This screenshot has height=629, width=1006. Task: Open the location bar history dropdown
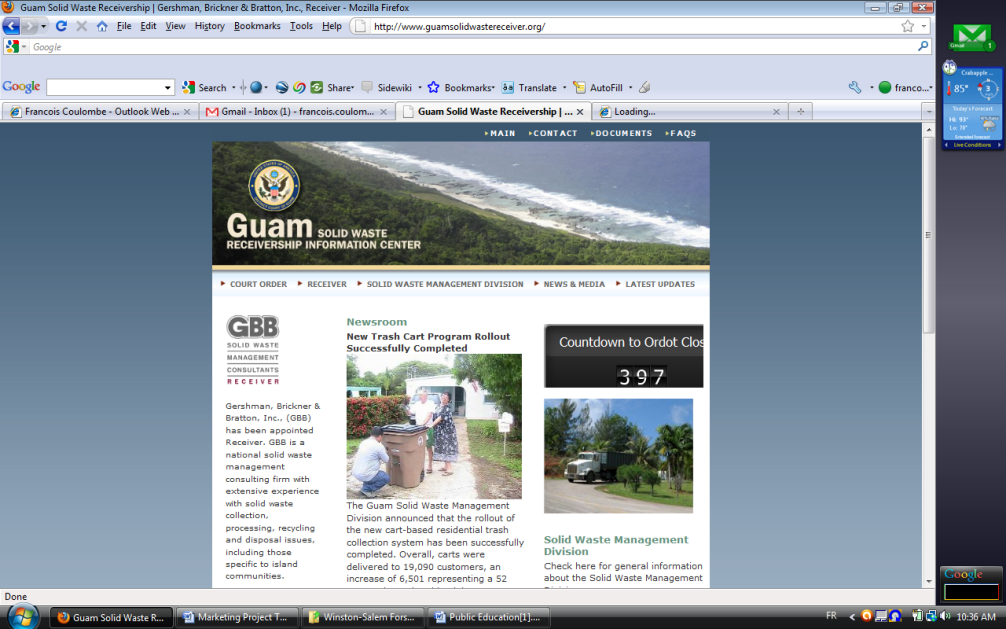(924, 26)
